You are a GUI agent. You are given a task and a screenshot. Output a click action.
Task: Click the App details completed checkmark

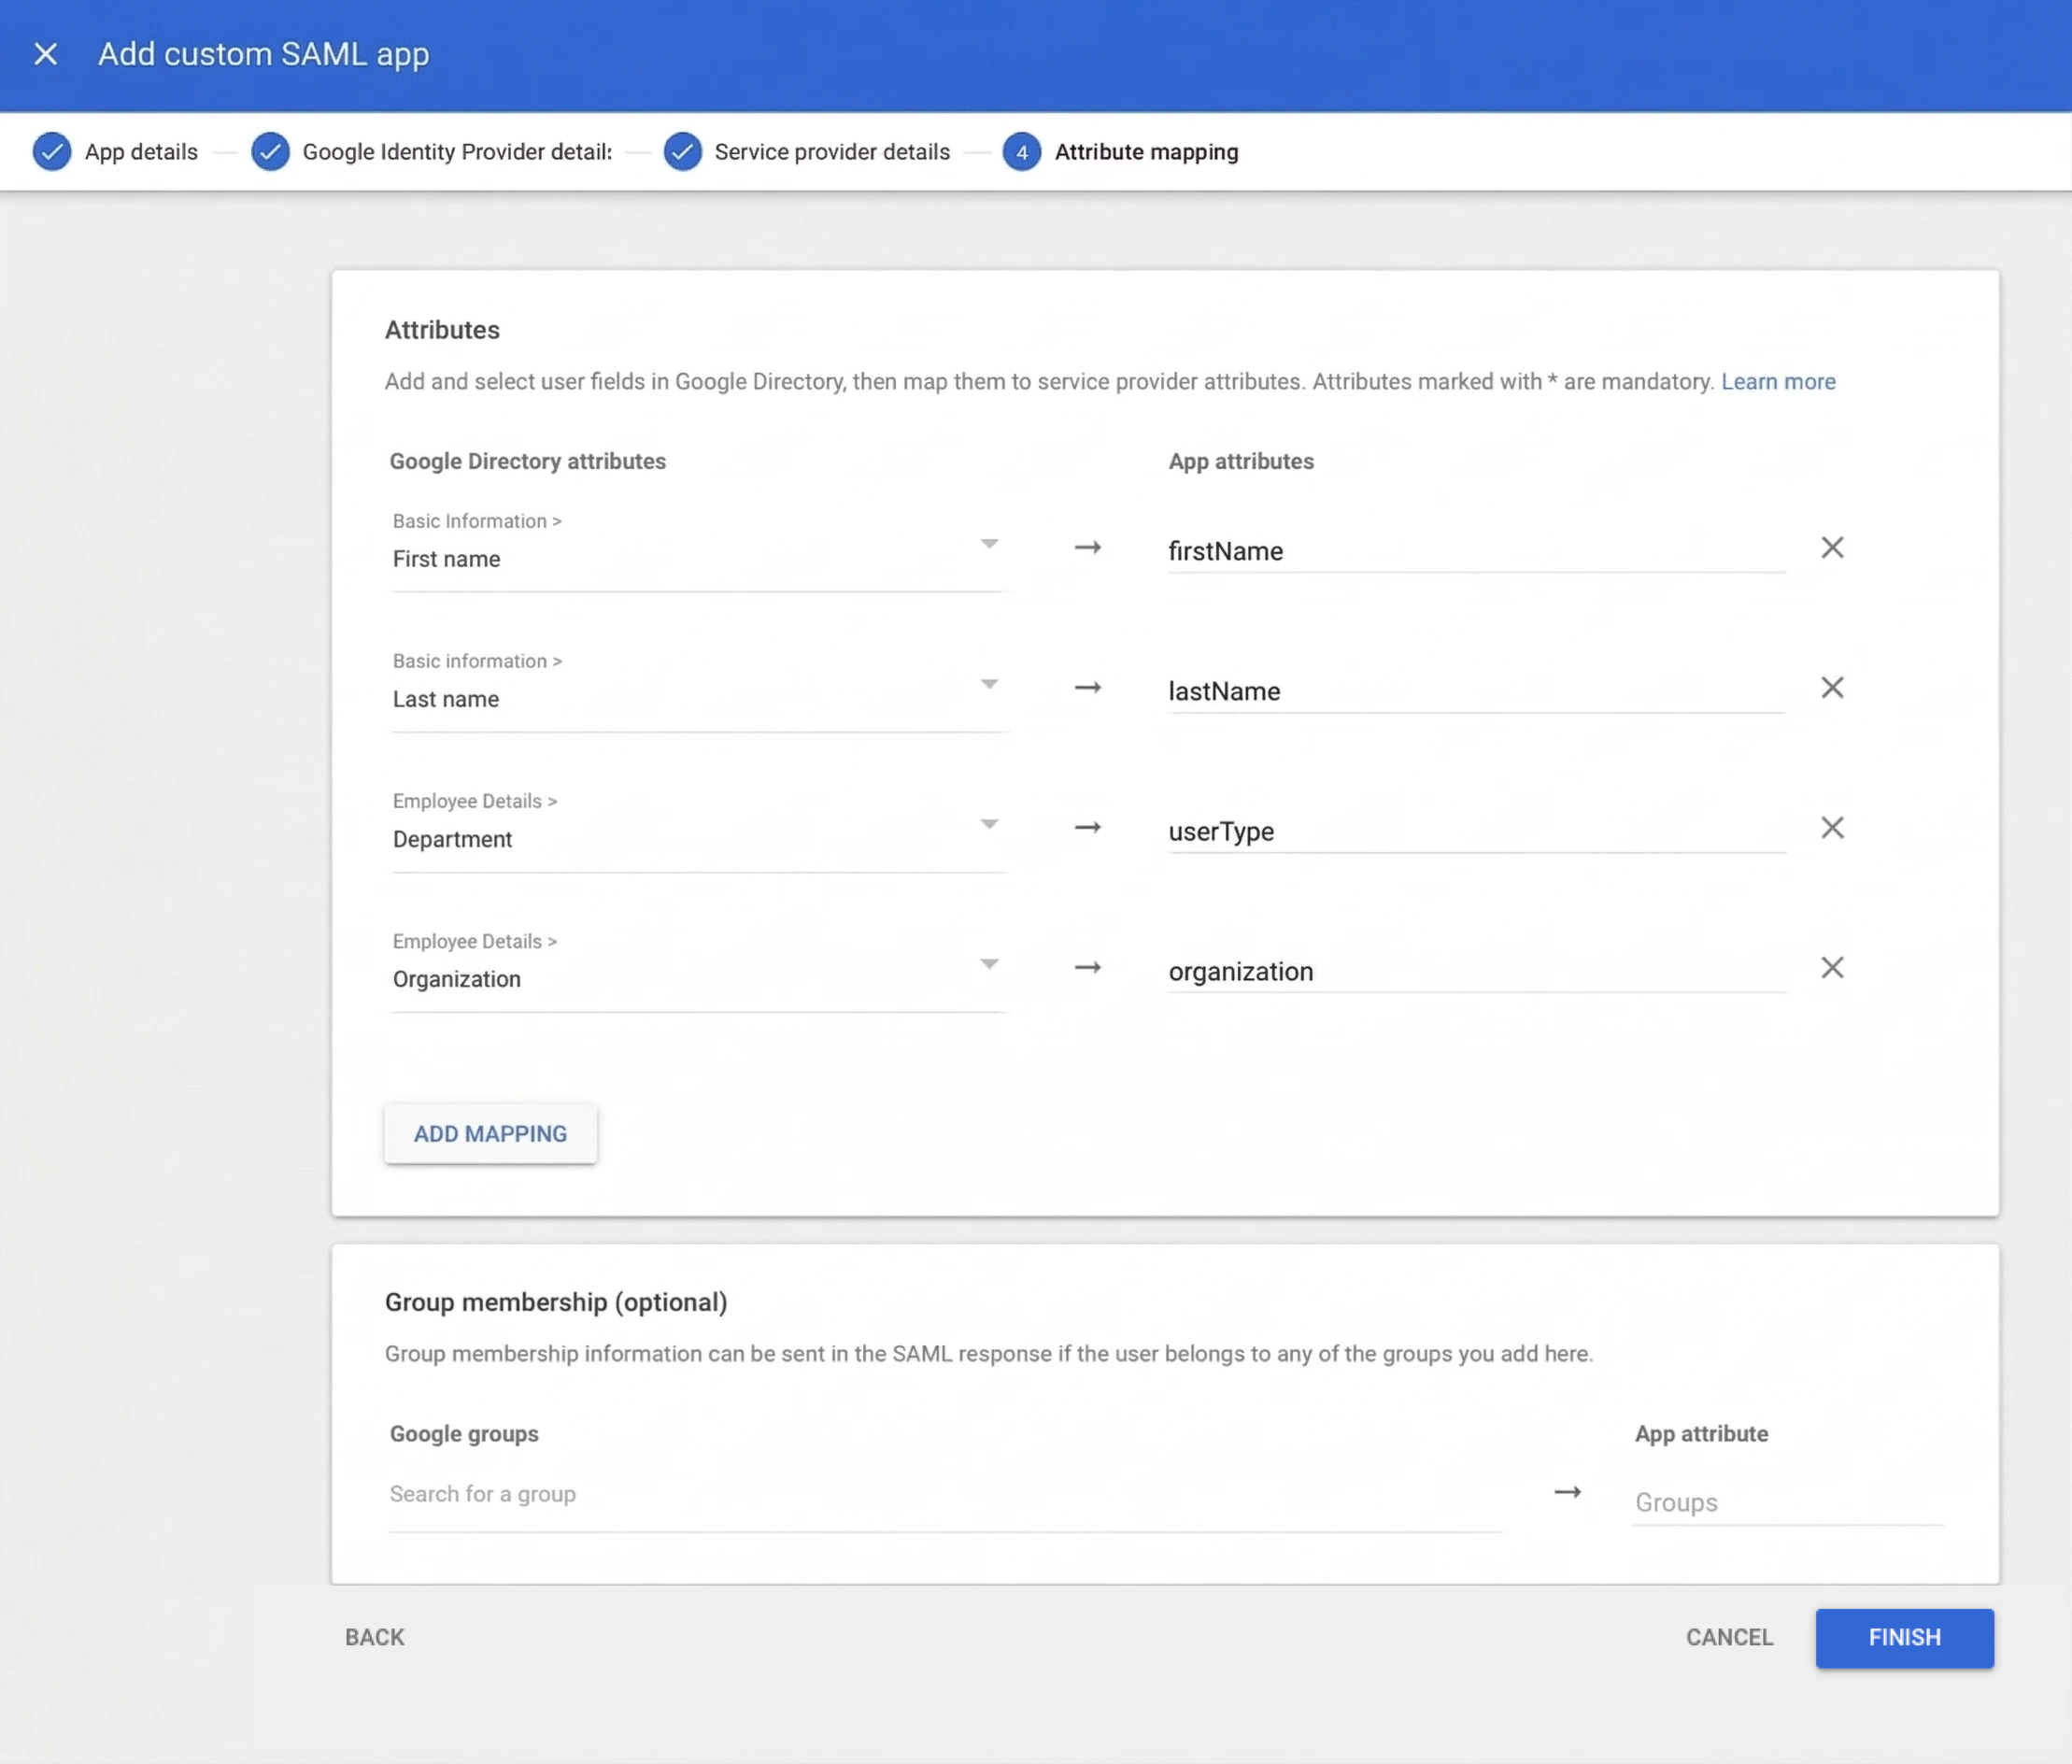(x=53, y=151)
